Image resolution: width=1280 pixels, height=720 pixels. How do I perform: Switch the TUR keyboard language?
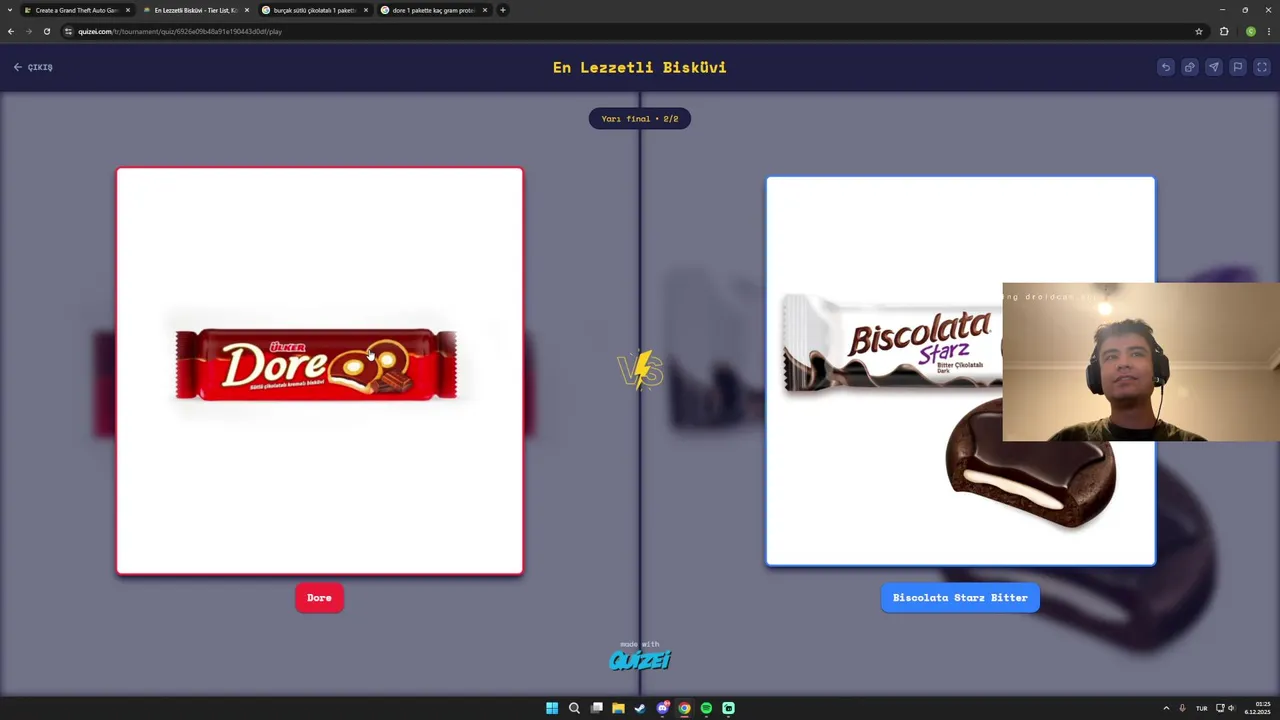1201,708
